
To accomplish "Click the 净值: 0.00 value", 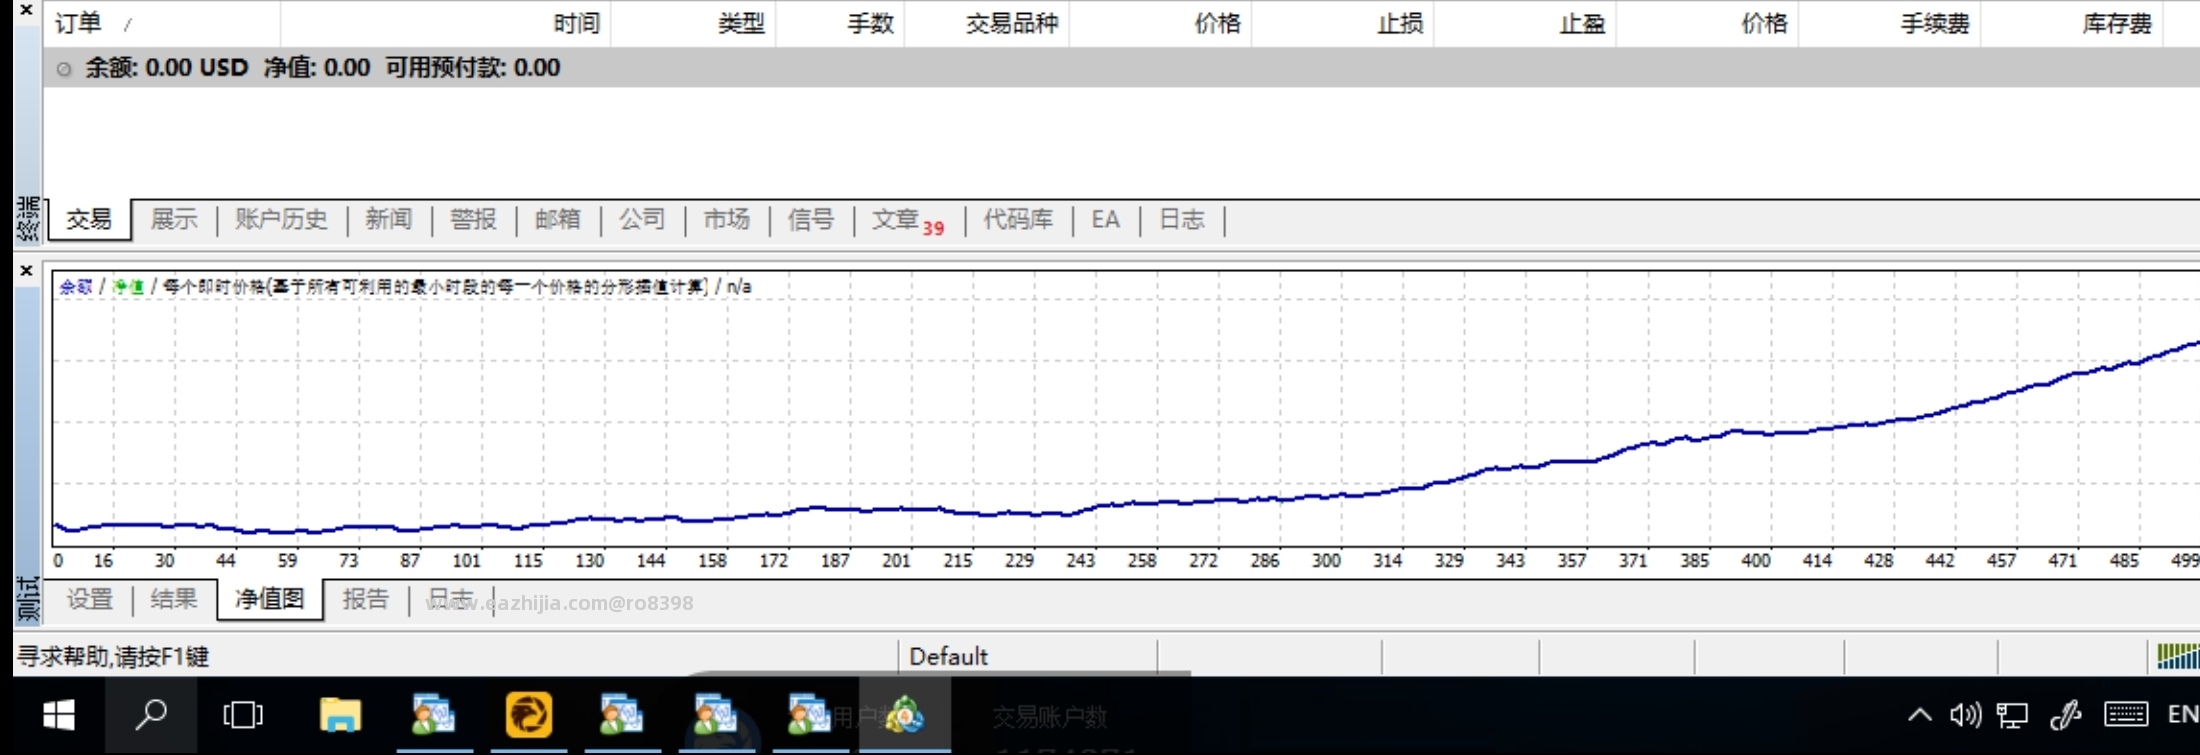I will click(x=317, y=68).
